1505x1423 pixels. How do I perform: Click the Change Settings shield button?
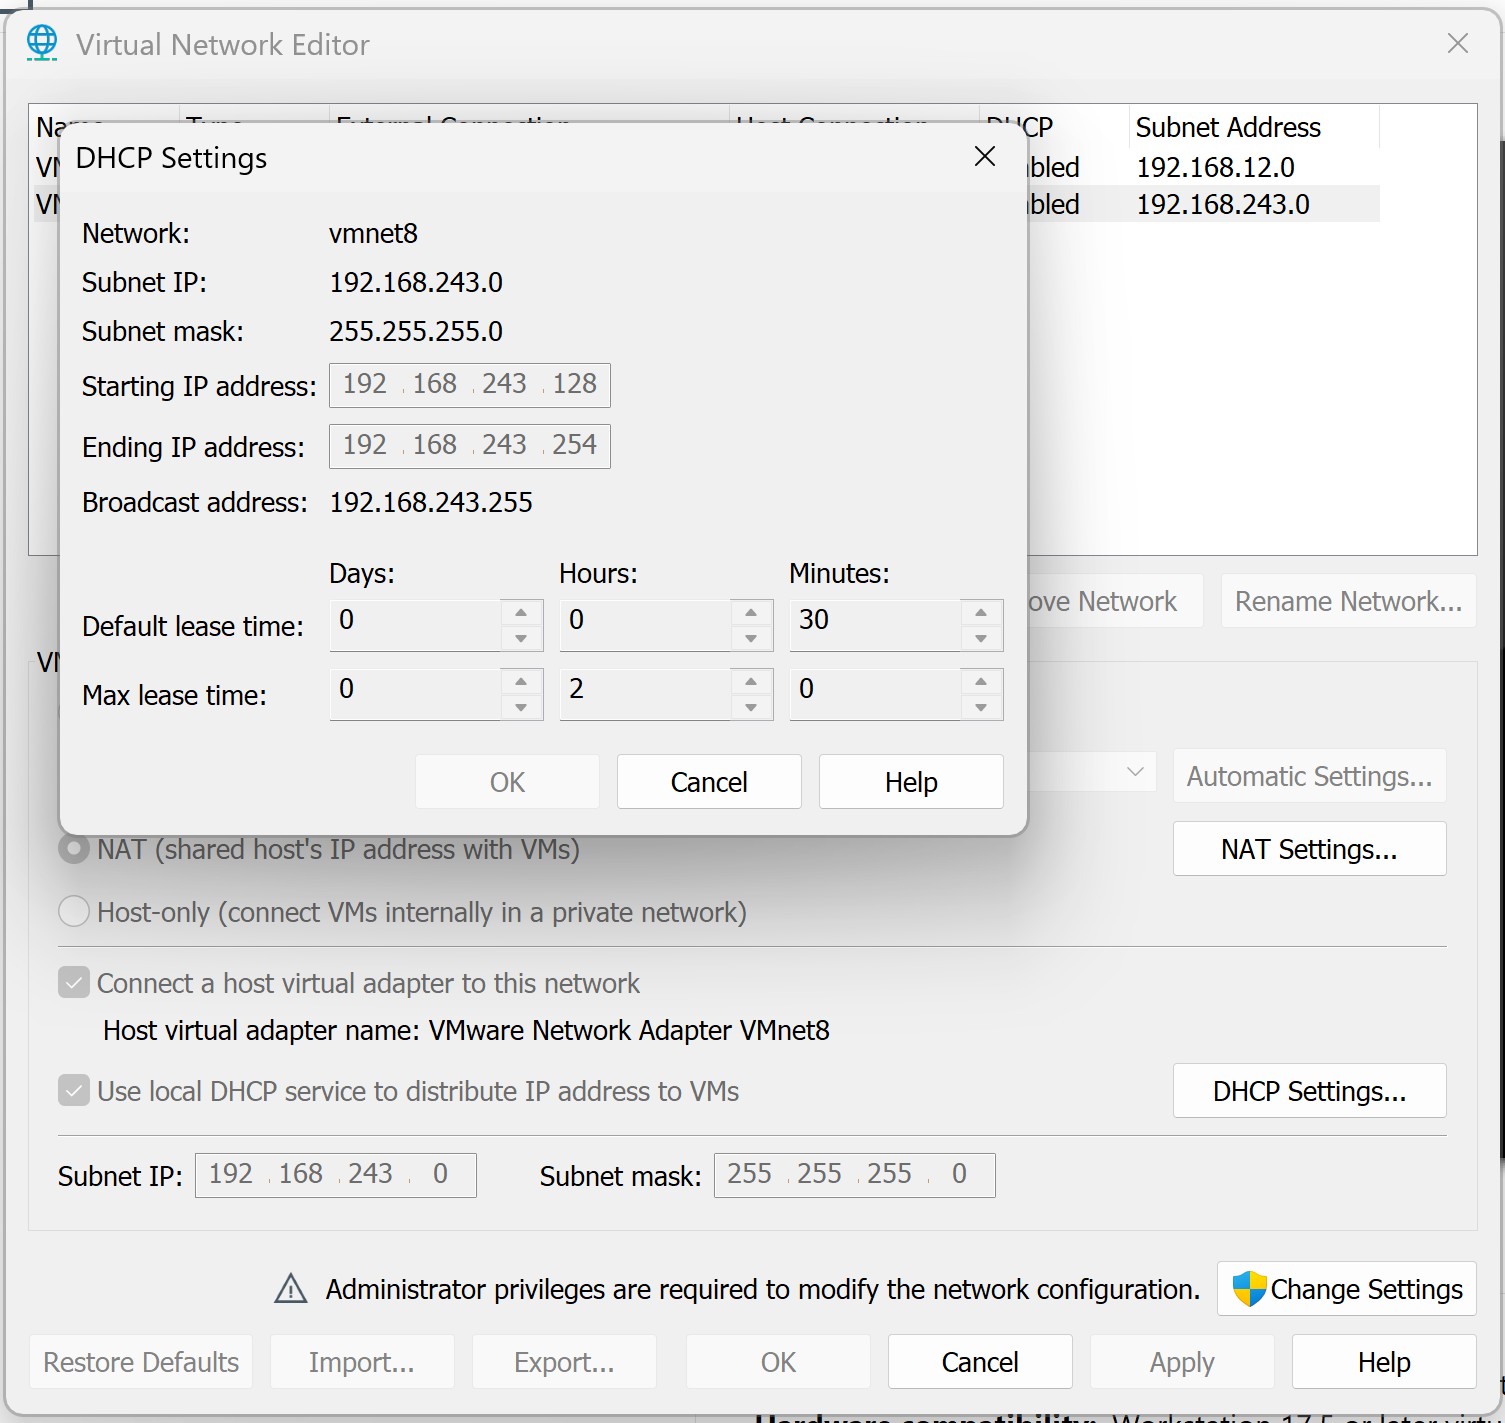[x=1346, y=1289]
